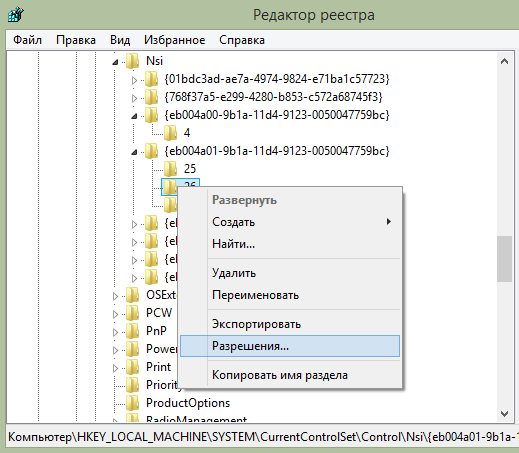519x453 pixels.
Task: Click folder icon of {01bdc3ad-ae7a-4974-9824-e71ba1c57723}
Action: click(151, 79)
